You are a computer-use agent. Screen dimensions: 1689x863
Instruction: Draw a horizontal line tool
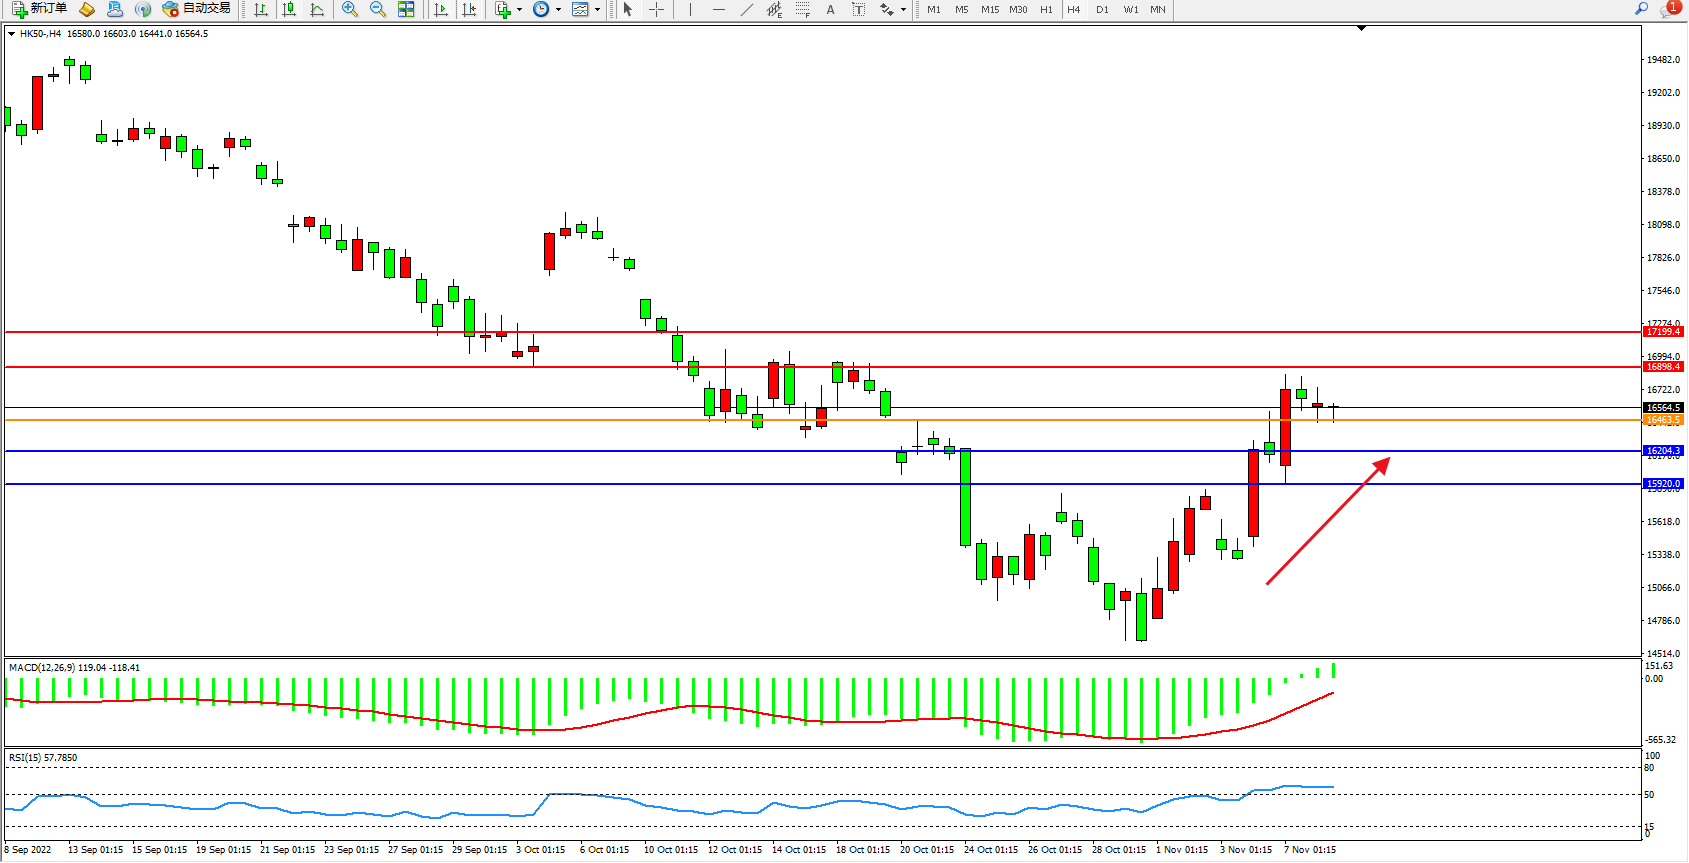[718, 9]
